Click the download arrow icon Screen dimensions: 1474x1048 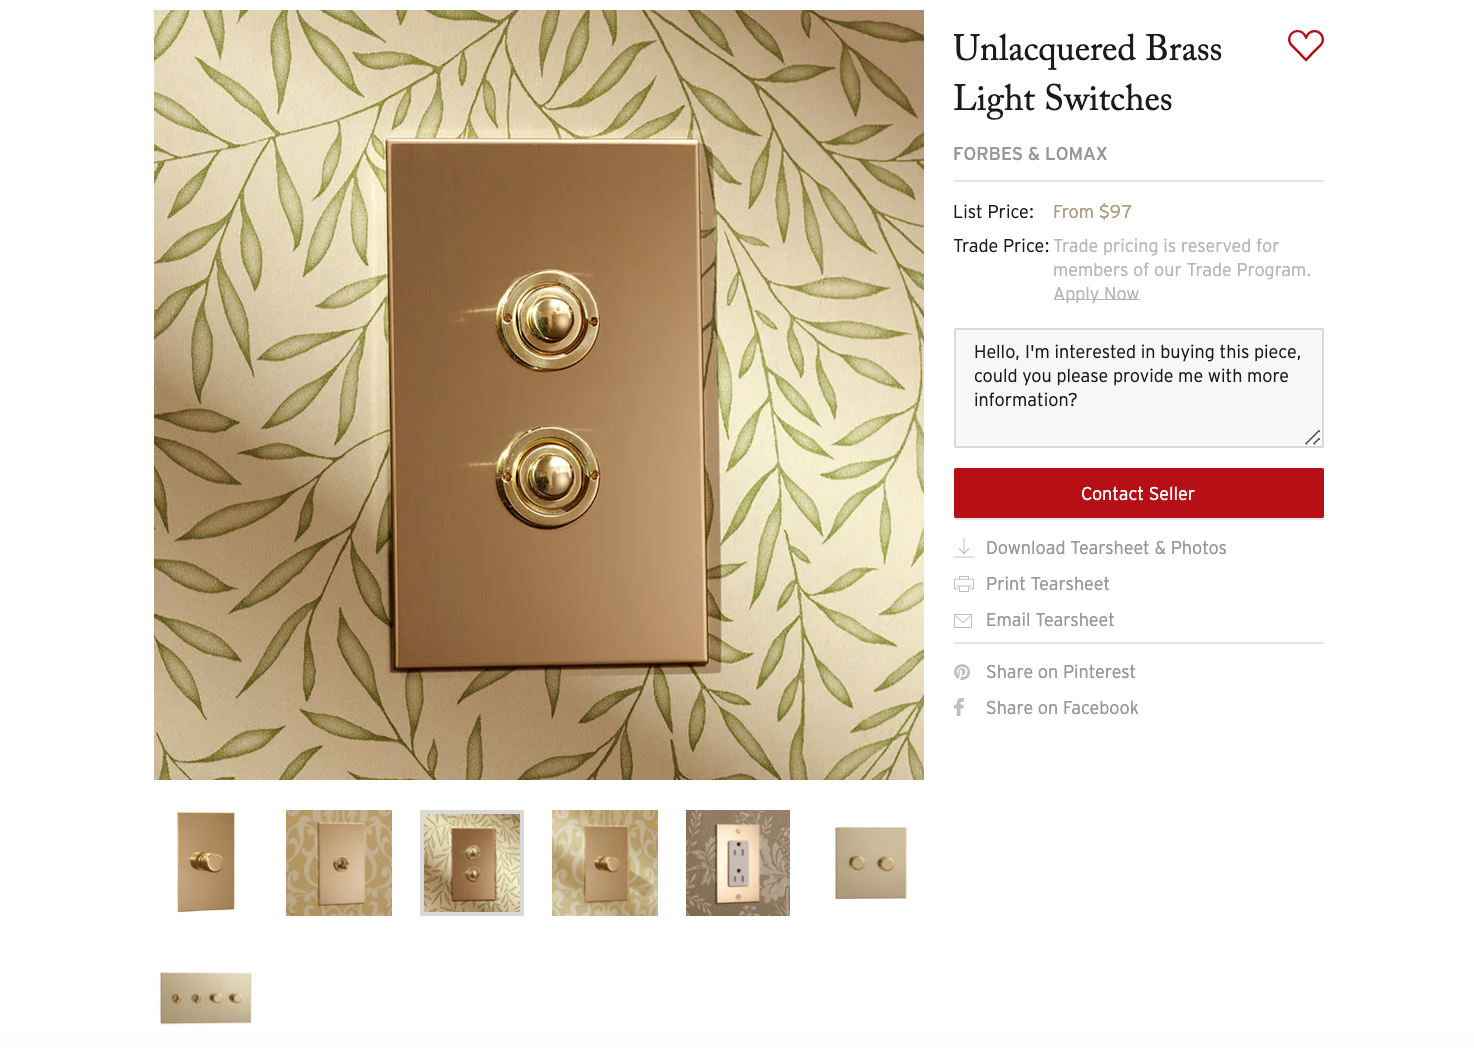tap(964, 548)
